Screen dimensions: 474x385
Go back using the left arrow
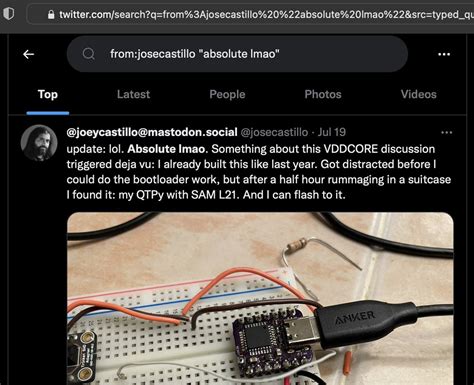click(x=29, y=54)
